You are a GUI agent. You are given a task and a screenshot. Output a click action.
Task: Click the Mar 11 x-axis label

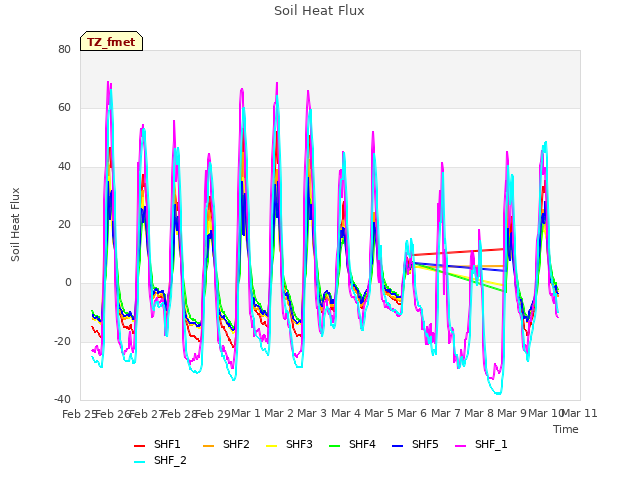click(580, 413)
